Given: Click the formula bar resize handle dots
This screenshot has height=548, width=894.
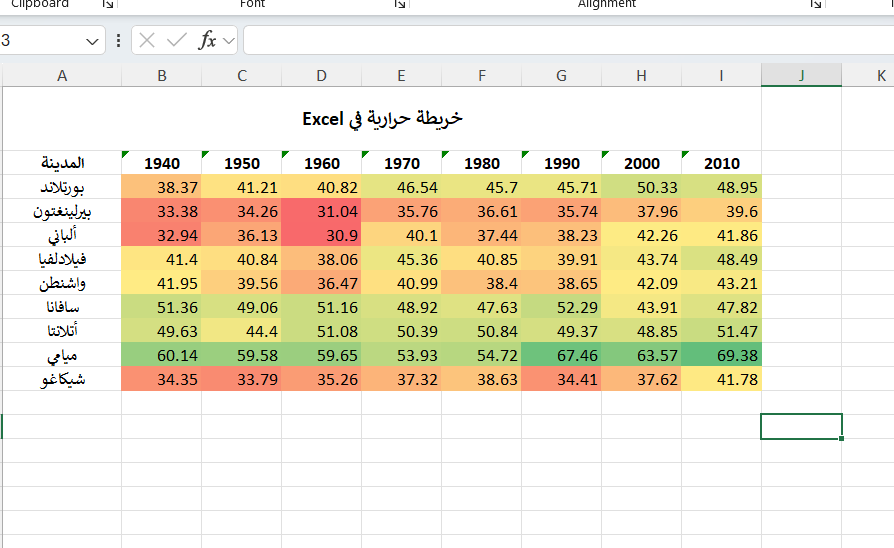Looking at the screenshot, I should 119,41.
